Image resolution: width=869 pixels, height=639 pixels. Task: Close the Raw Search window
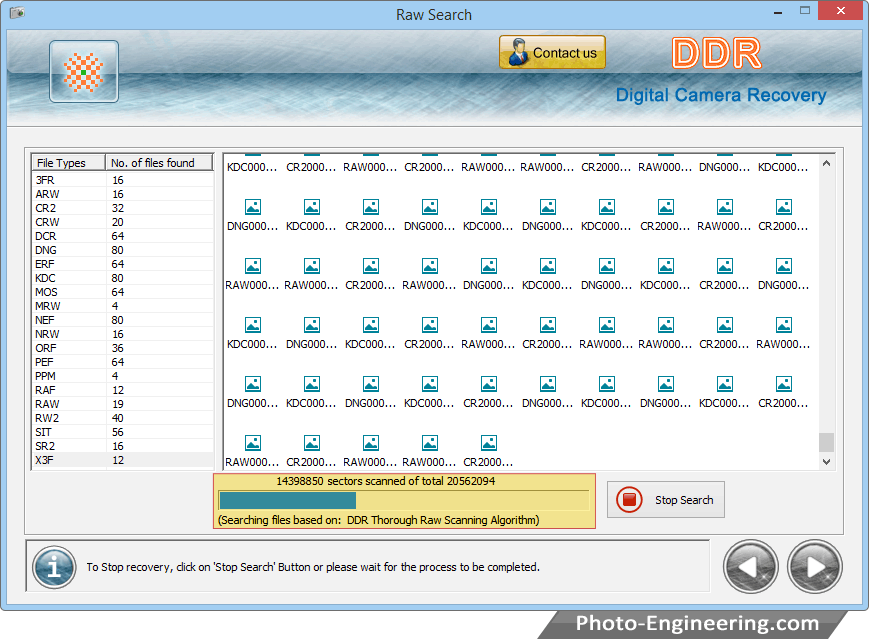click(840, 11)
